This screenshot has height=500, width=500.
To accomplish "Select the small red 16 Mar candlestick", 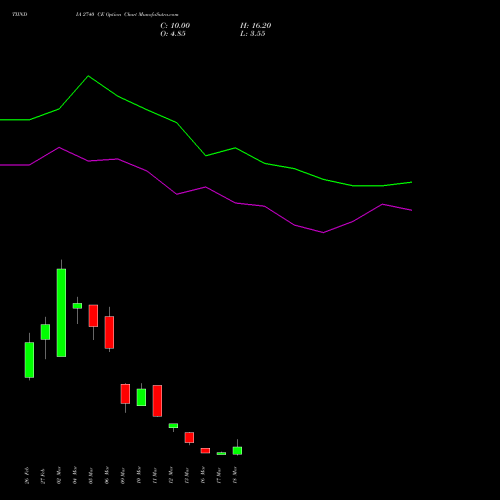I will tap(205, 451).
